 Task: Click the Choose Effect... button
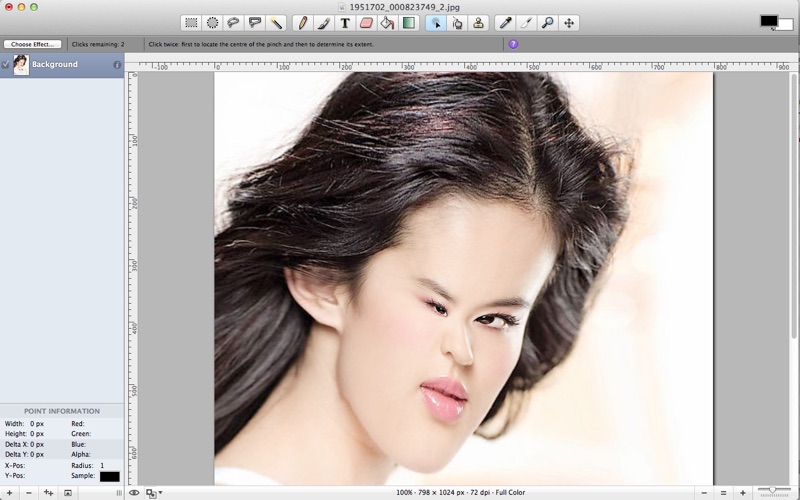tap(32, 44)
